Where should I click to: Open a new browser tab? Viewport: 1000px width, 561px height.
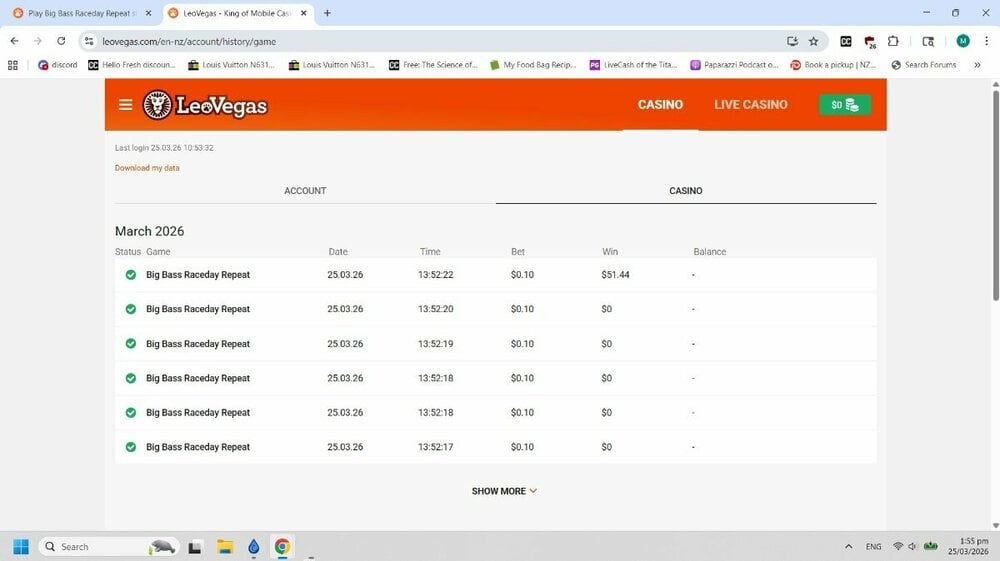click(327, 13)
